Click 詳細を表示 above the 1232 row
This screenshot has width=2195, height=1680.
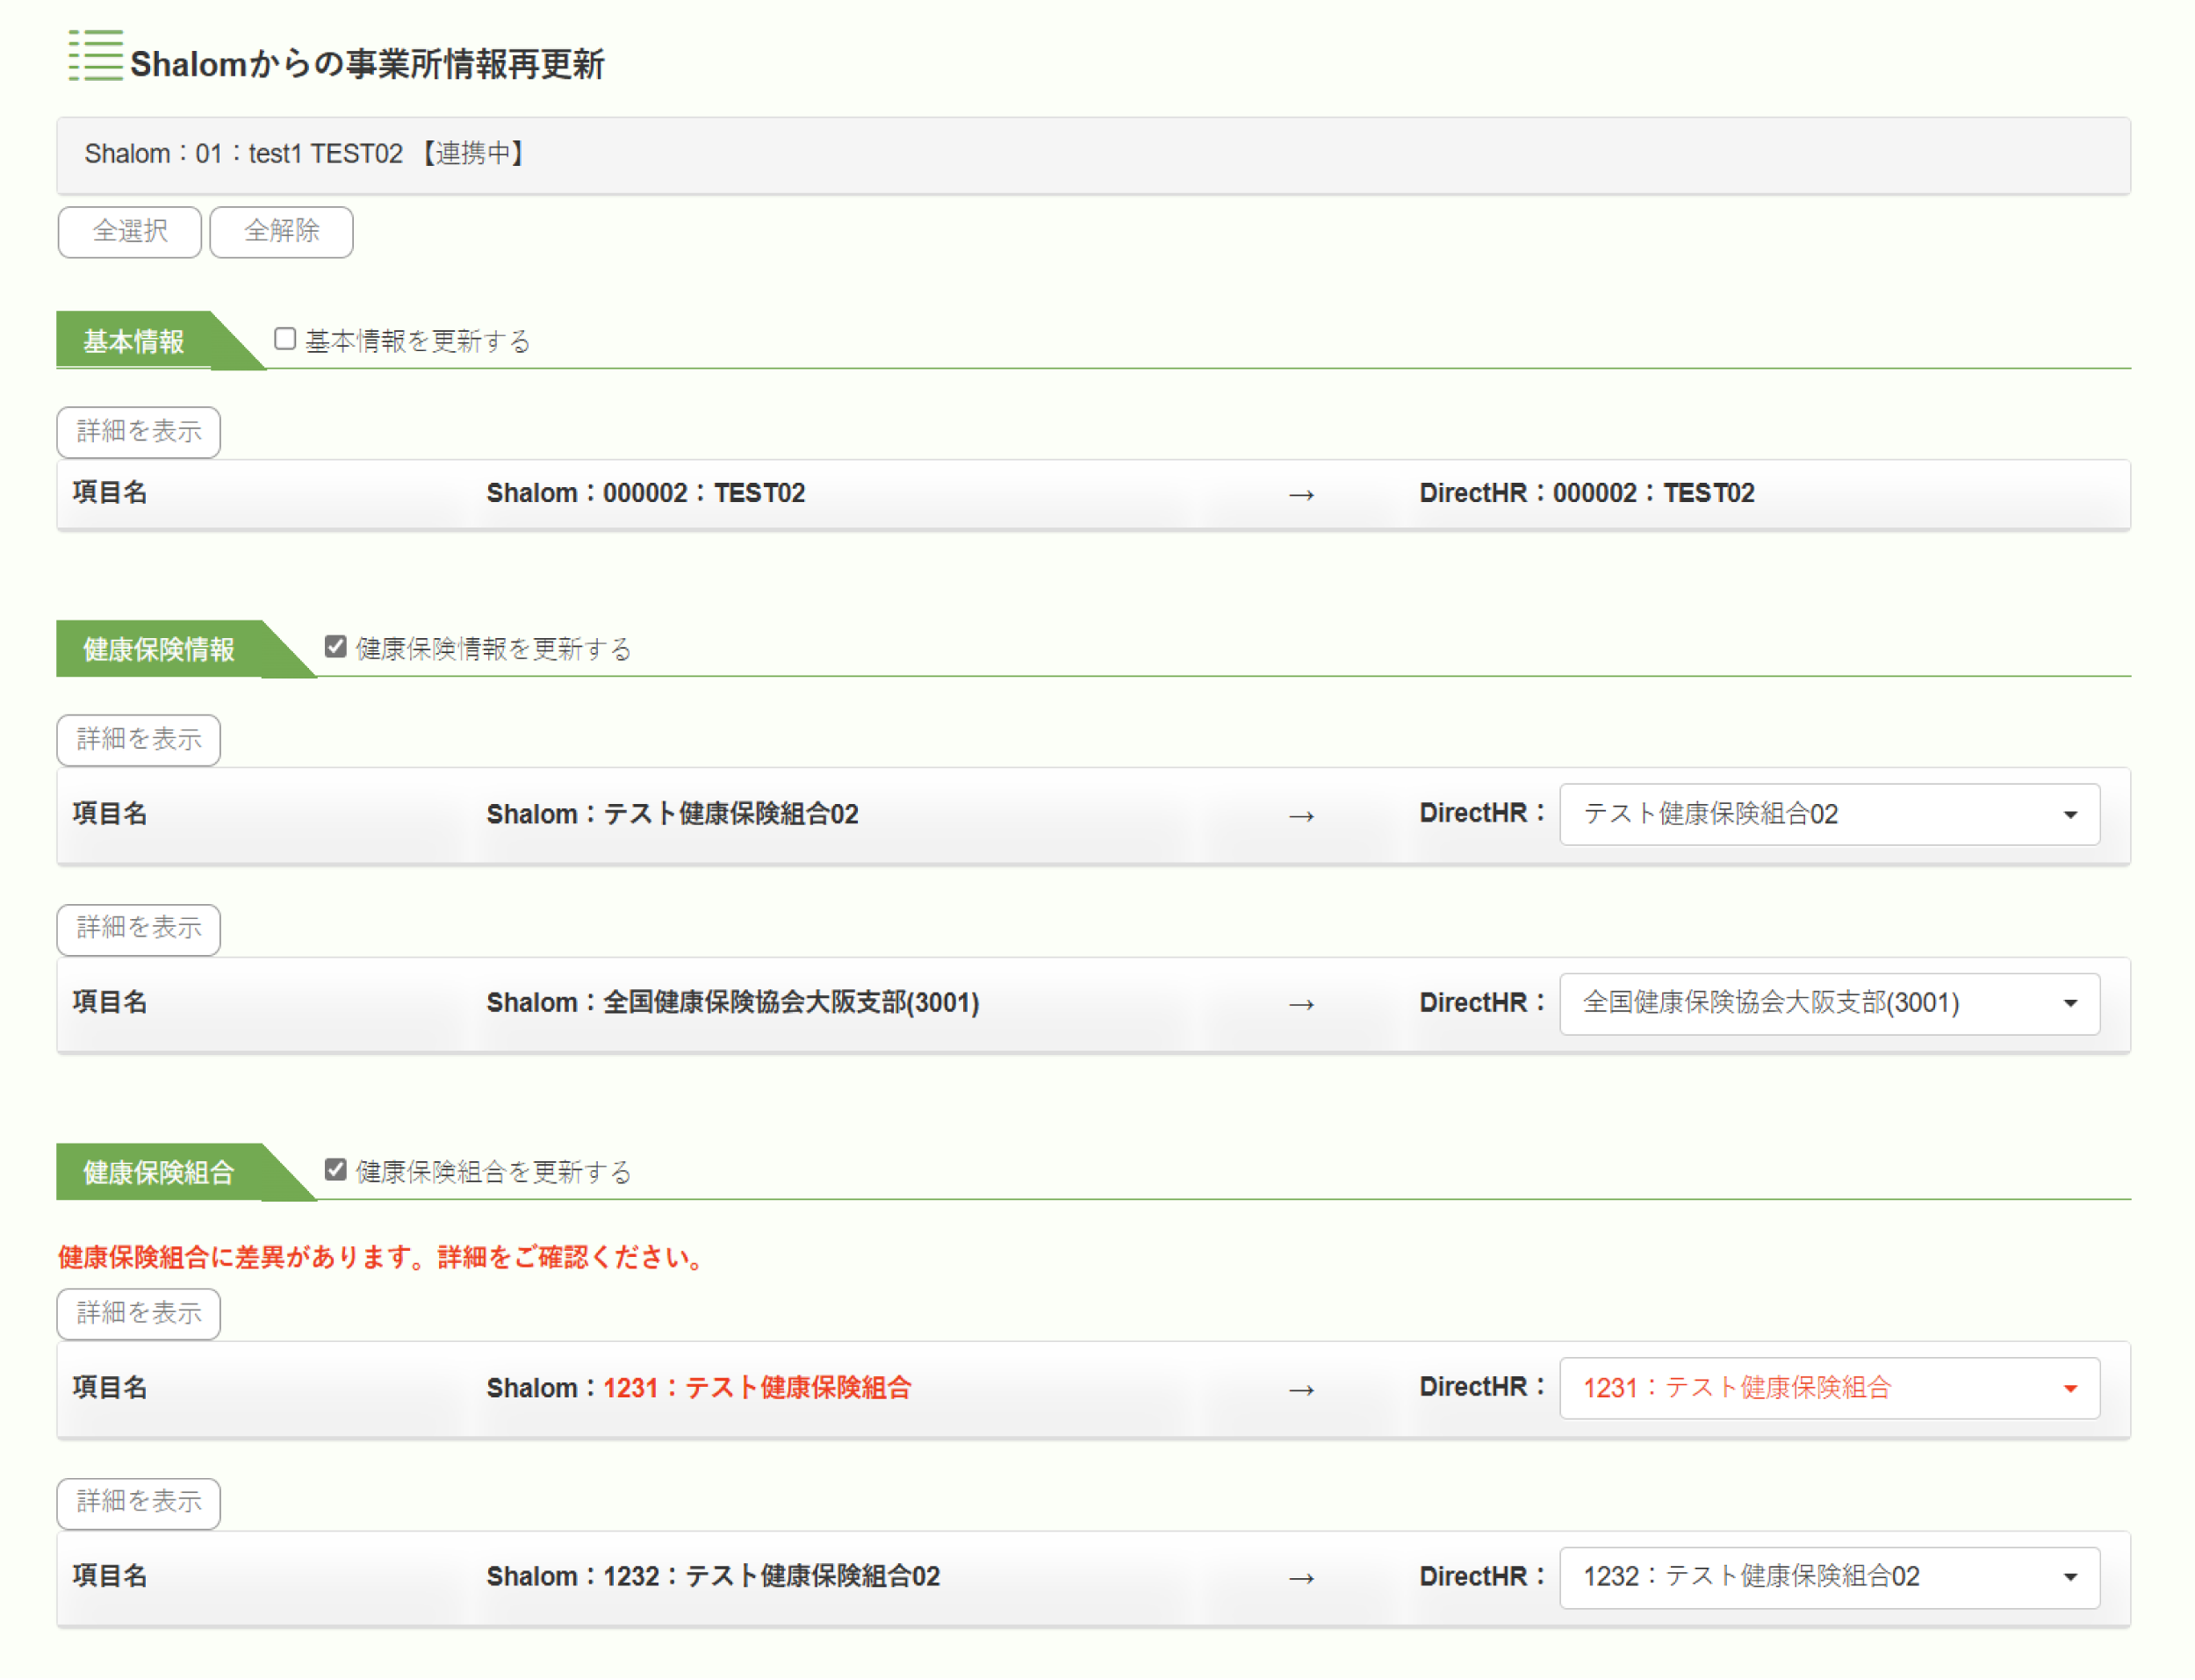pyautogui.click(x=139, y=1502)
